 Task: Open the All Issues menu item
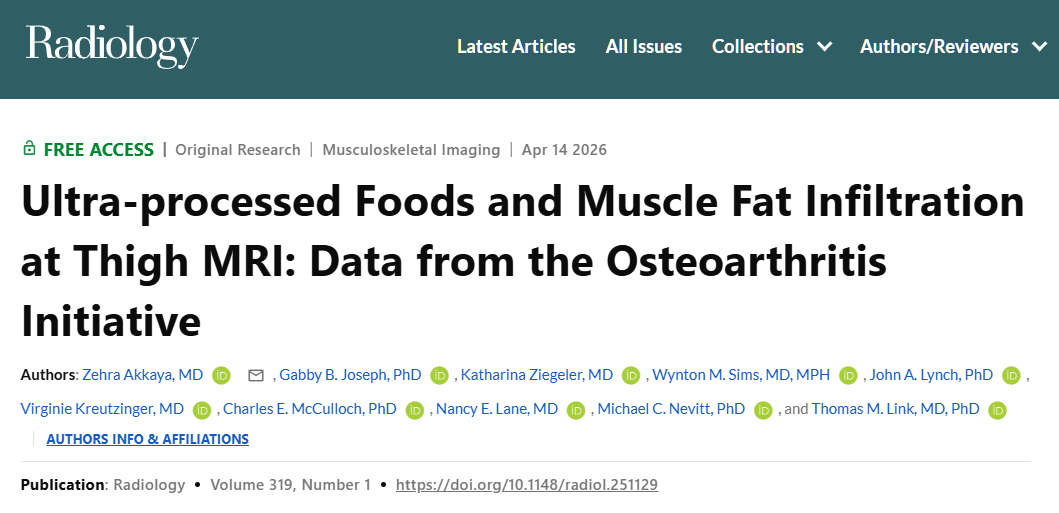pyautogui.click(x=644, y=46)
